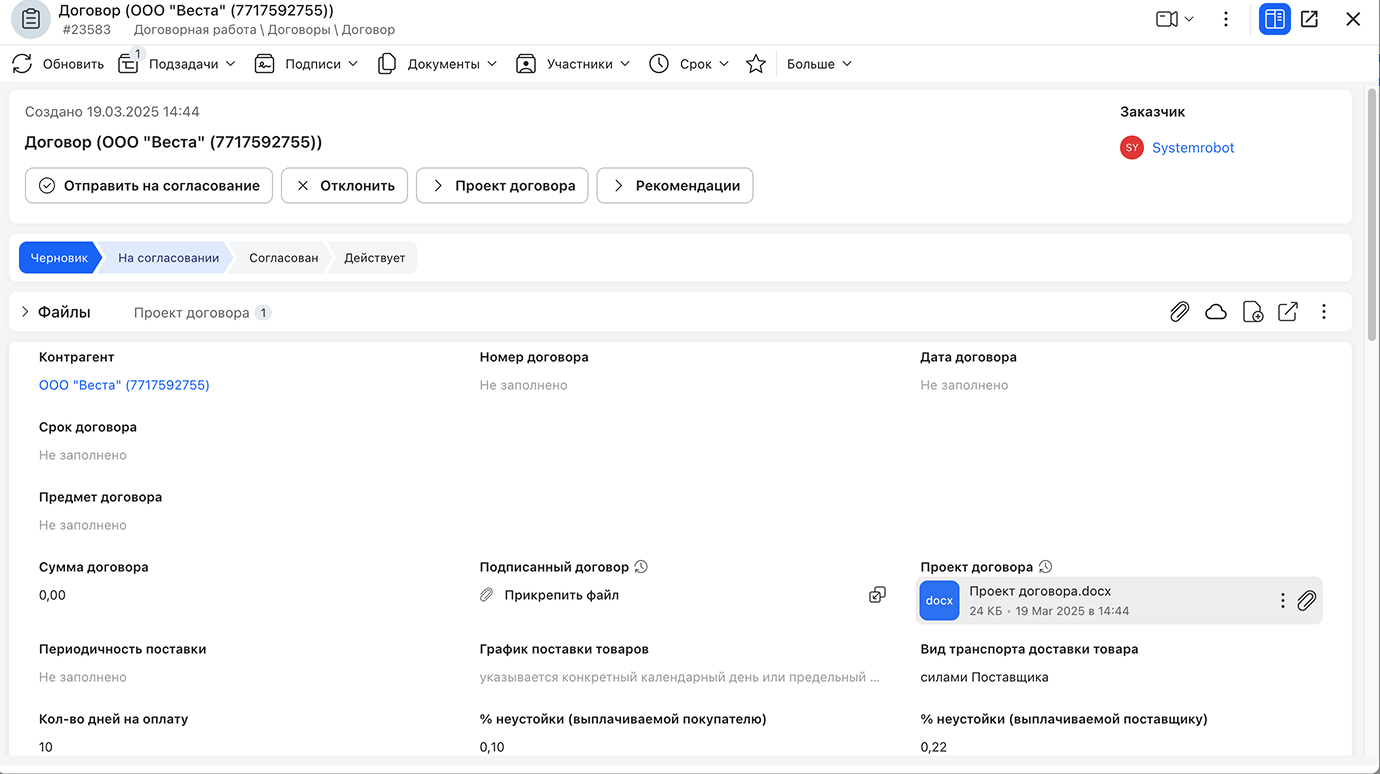Click Отправить на согласование button
This screenshot has width=1380, height=774.
point(148,185)
